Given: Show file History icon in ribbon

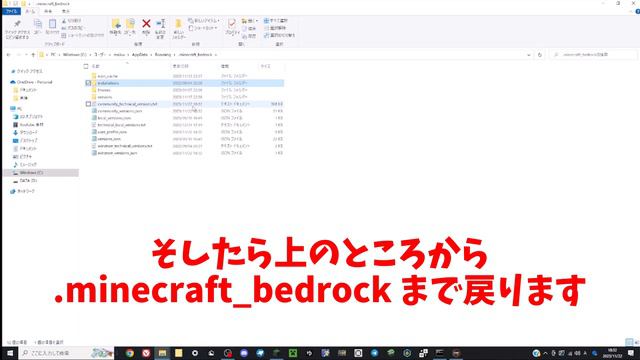Looking at the screenshot, I should (244, 36).
